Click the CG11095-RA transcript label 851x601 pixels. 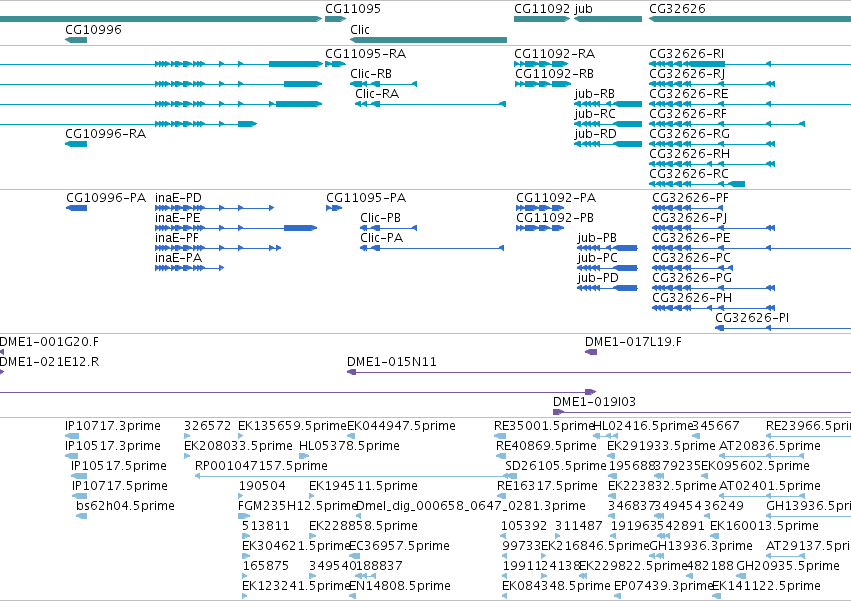[x=365, y=54]
